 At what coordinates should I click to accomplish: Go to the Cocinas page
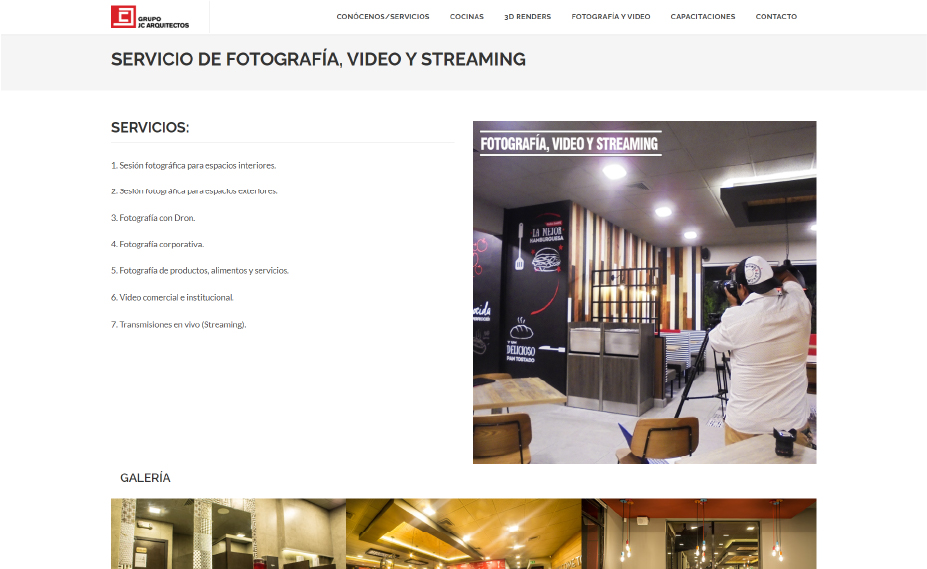point(466,17)
